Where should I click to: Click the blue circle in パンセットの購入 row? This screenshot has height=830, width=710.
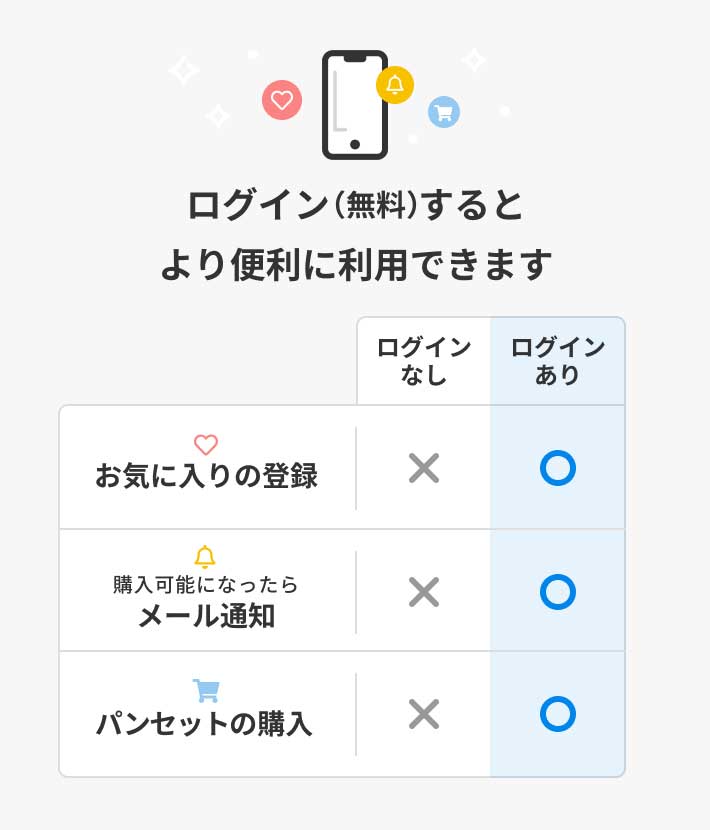pos(557,714)
